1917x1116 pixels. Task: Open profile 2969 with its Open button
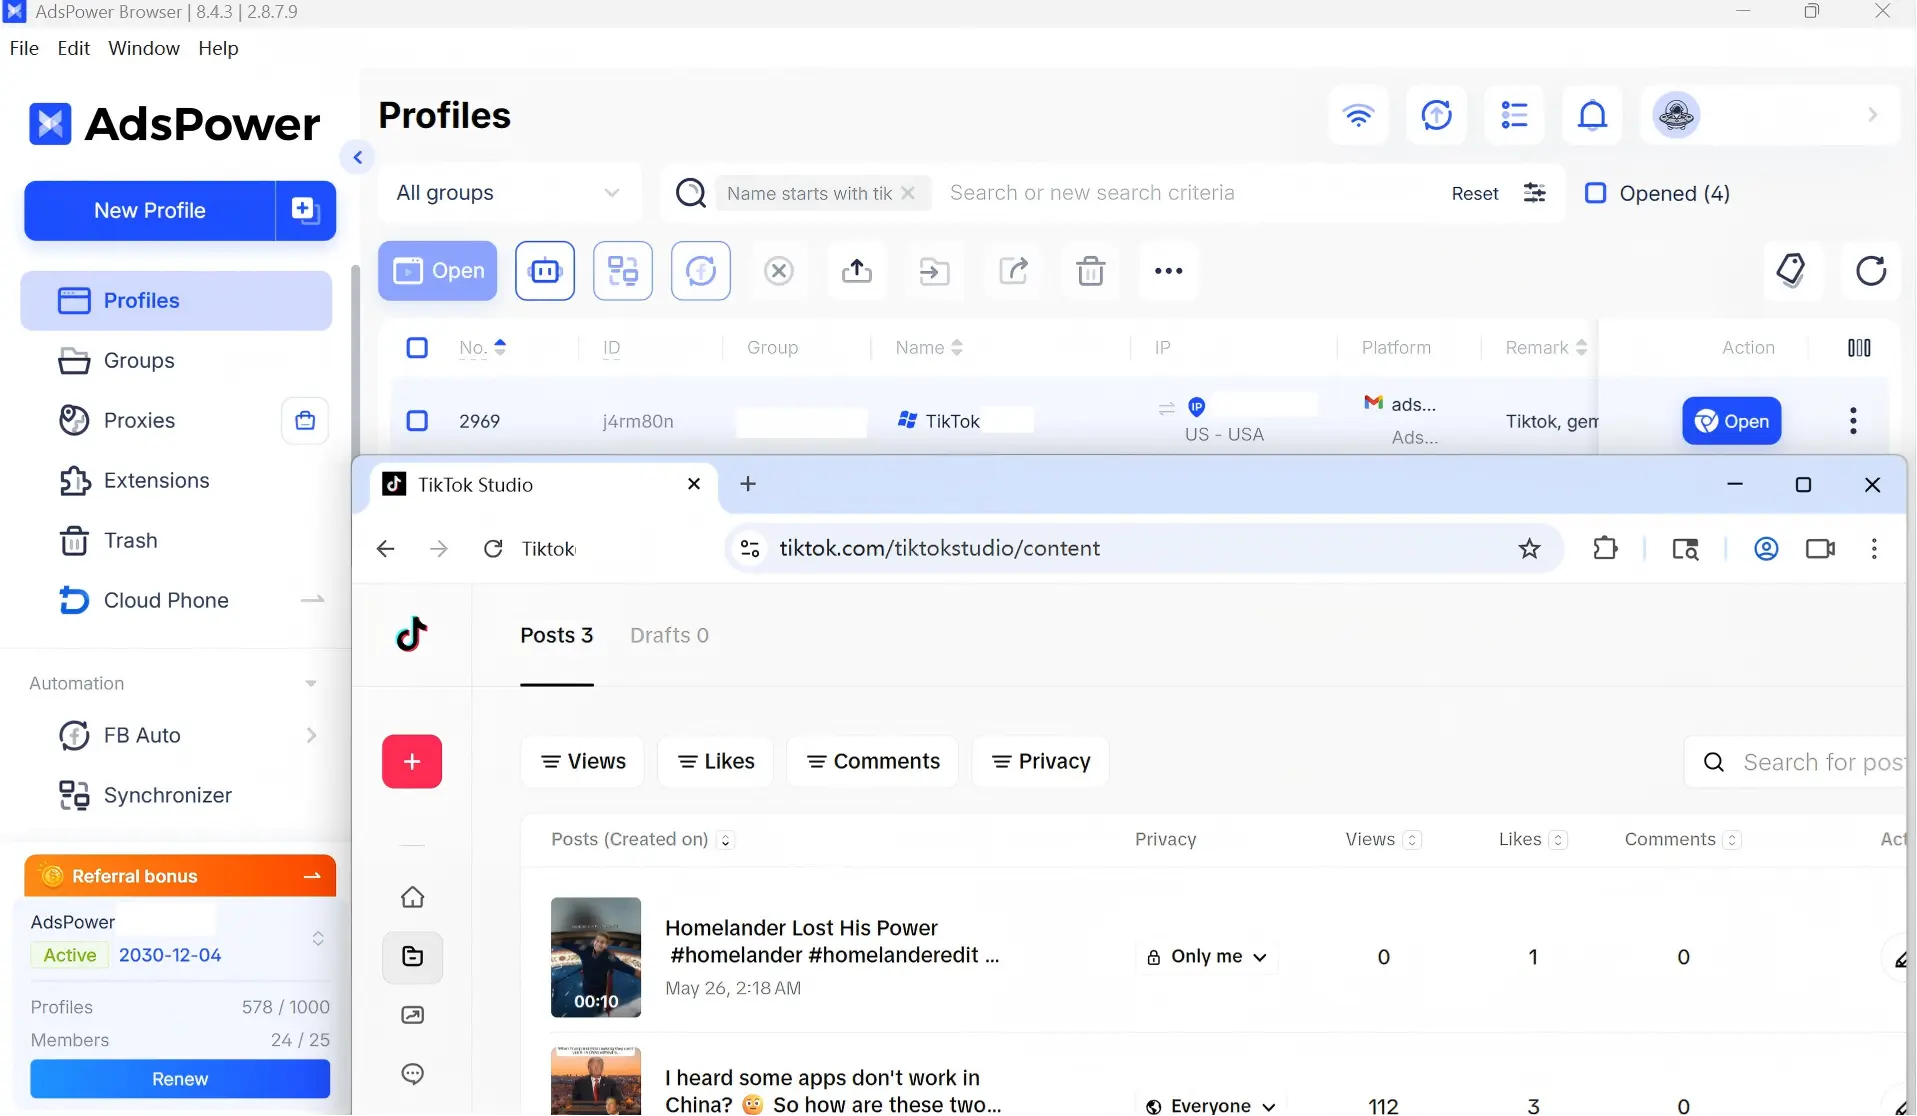[x=1732, y=421]
